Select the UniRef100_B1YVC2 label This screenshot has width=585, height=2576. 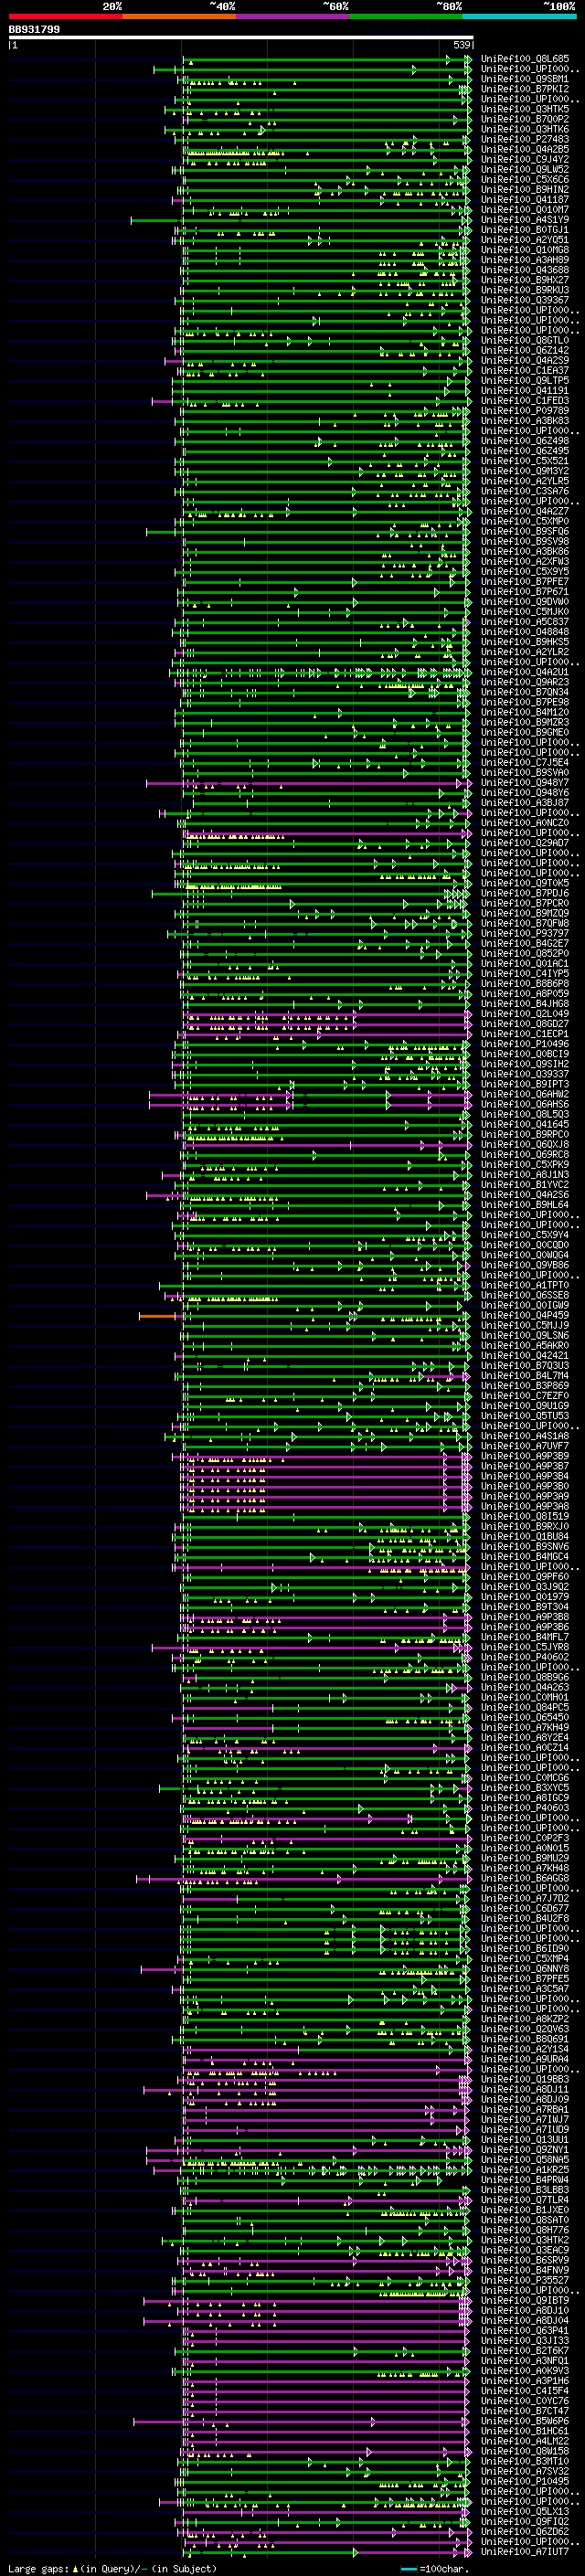[525, 1185]
